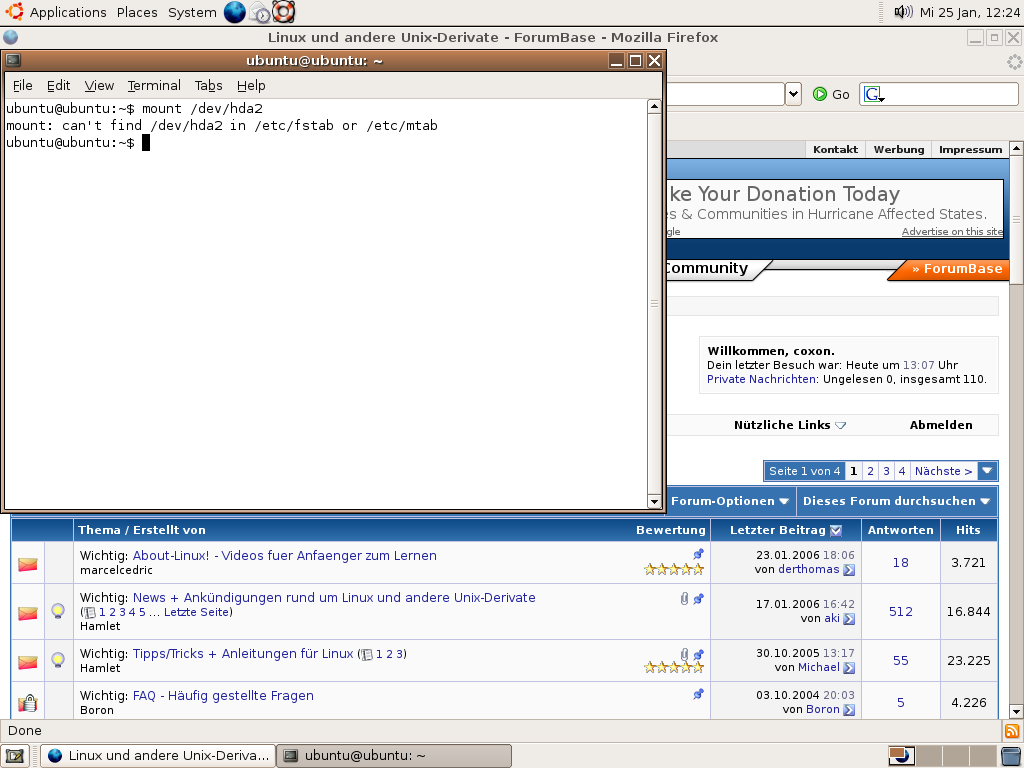The height and width of the screenshot is (768, 1024).
Task: Open user derthomas profile link
Action: 808,569
